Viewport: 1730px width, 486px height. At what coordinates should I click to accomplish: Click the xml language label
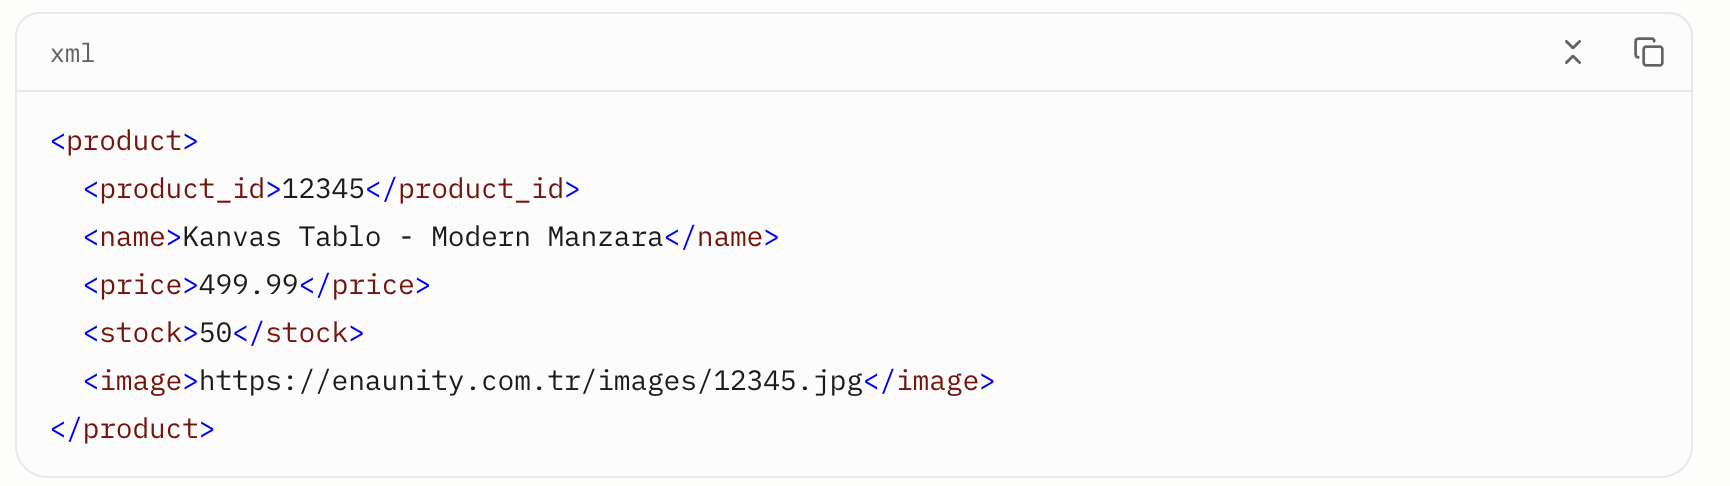(x=72, y=53)
